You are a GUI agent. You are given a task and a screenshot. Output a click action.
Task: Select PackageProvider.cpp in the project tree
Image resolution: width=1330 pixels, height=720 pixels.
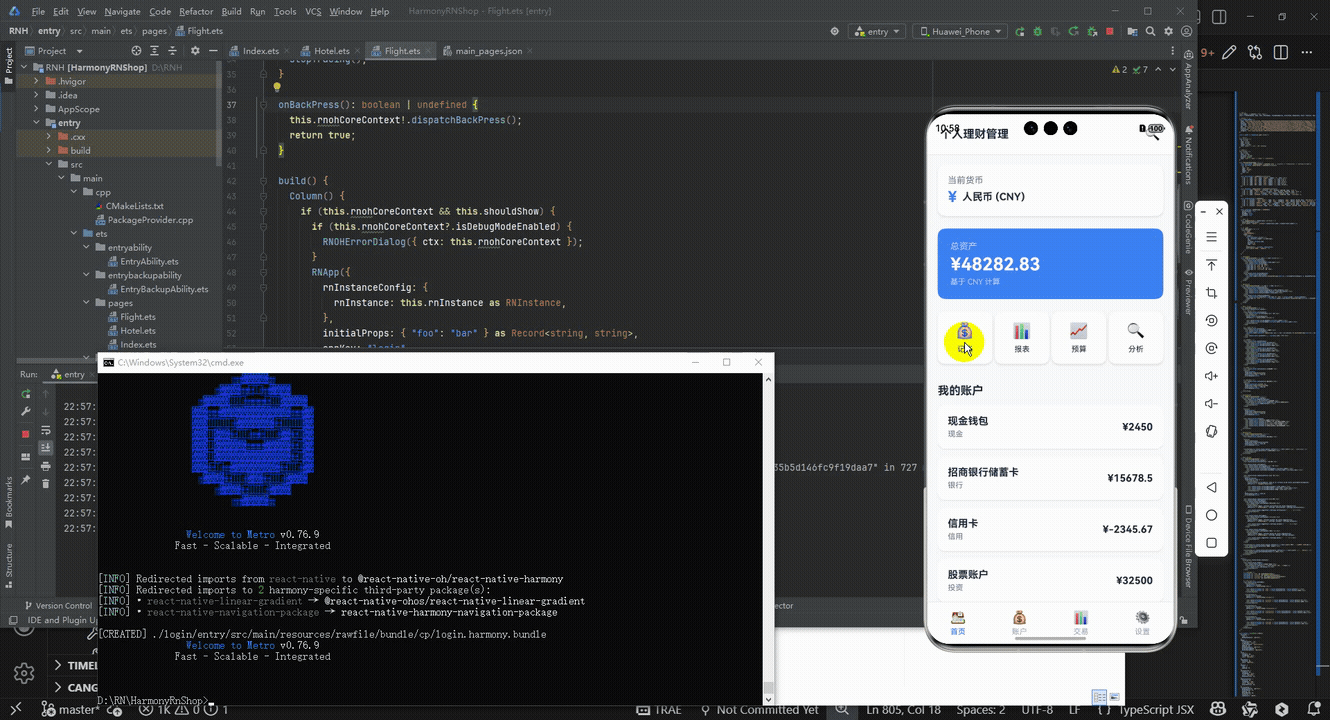(x=150, y=220)
